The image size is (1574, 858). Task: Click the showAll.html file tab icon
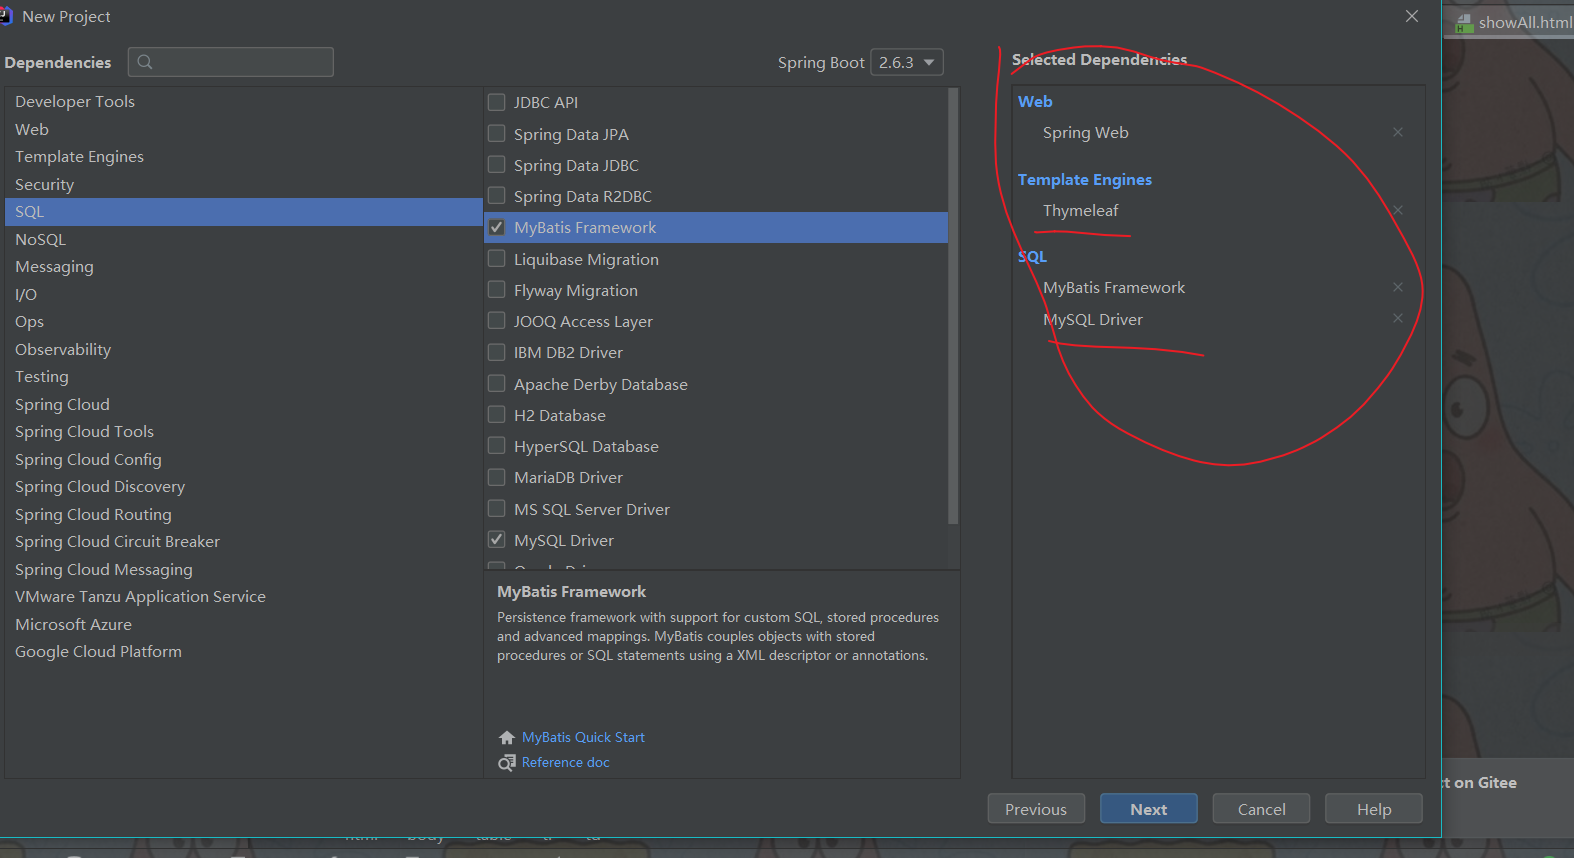[1464, 23]
